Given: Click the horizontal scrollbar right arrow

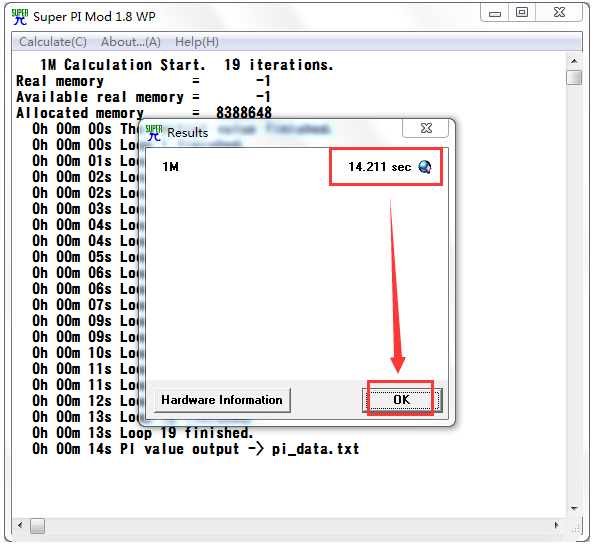Looking at the screenshot, I should point(557,526).
